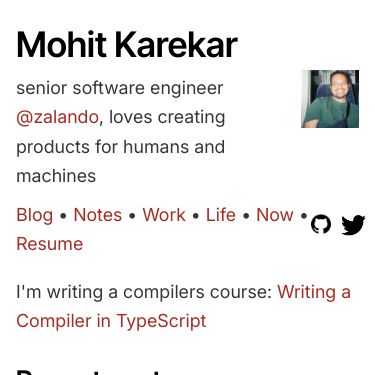Click 'products for humans and' line
375x375 pixels.
pos(121,147)
